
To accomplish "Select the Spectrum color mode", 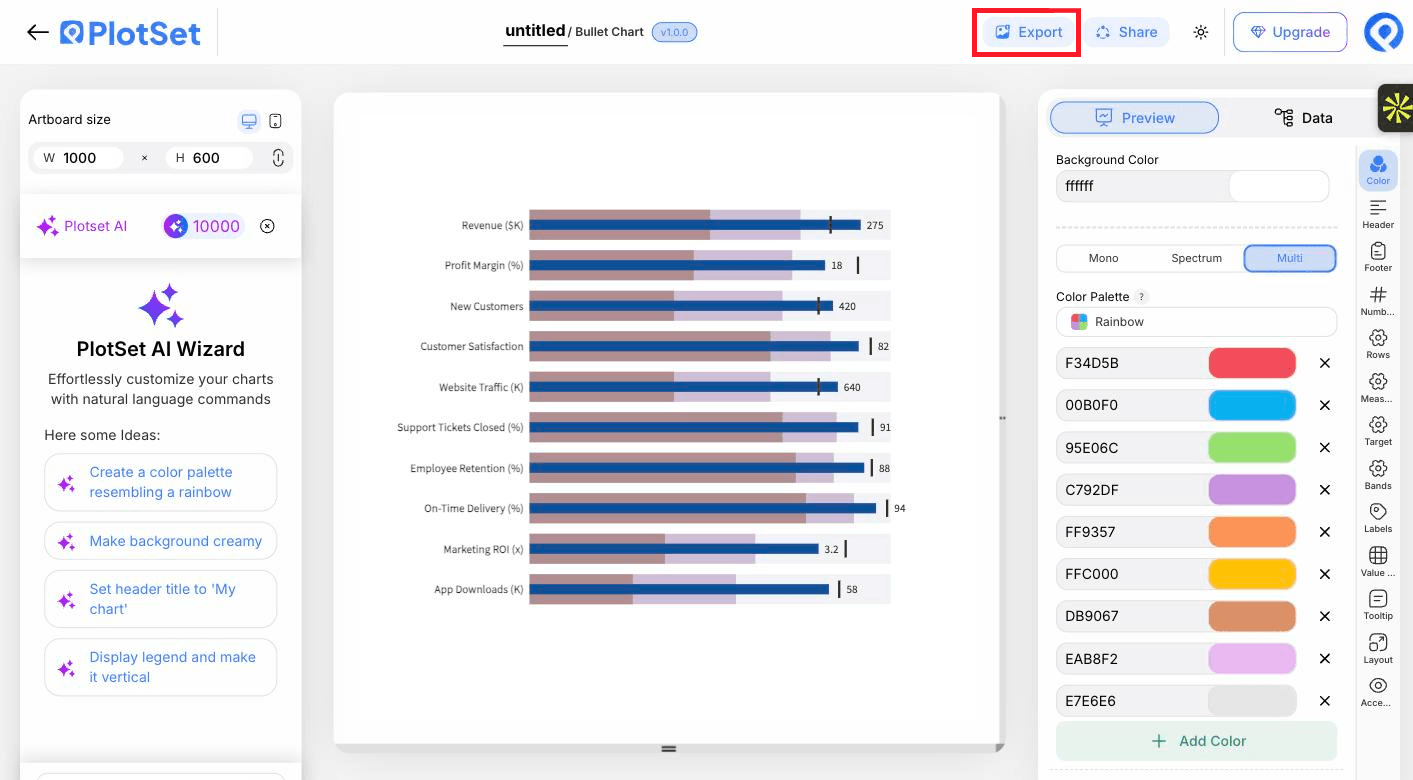I will pos(1196,258).
